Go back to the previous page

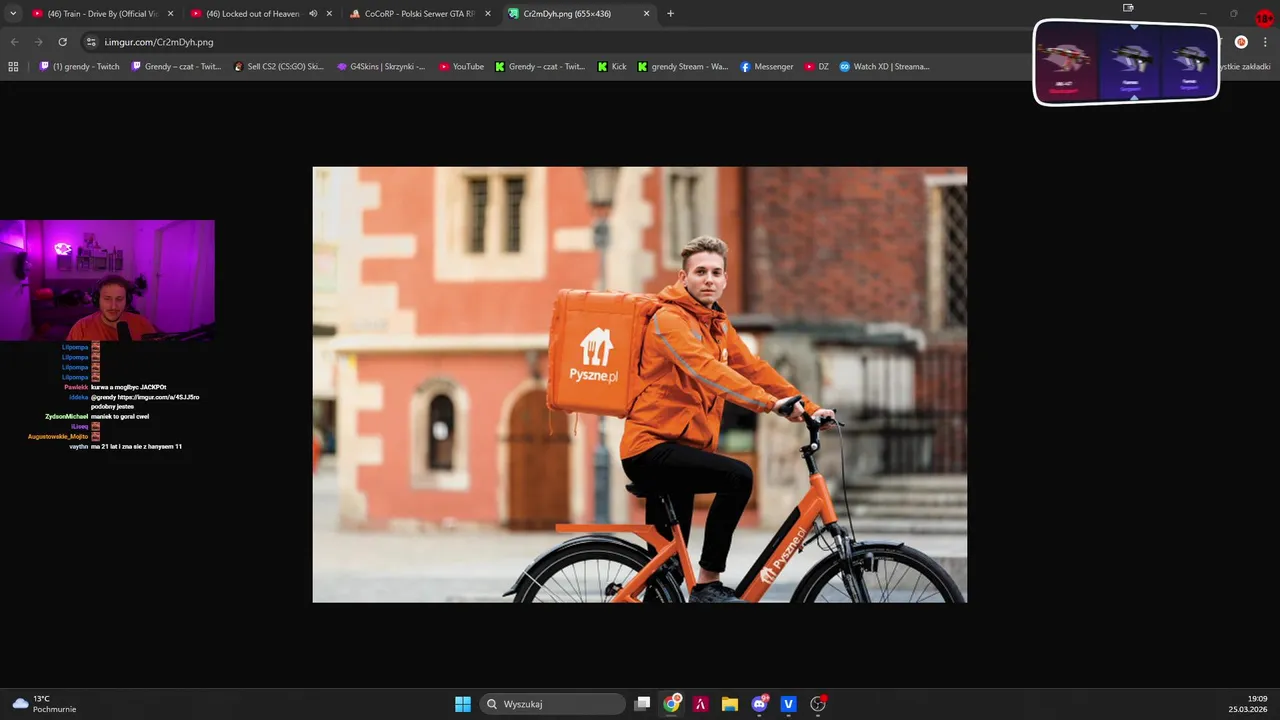point(14,42)
